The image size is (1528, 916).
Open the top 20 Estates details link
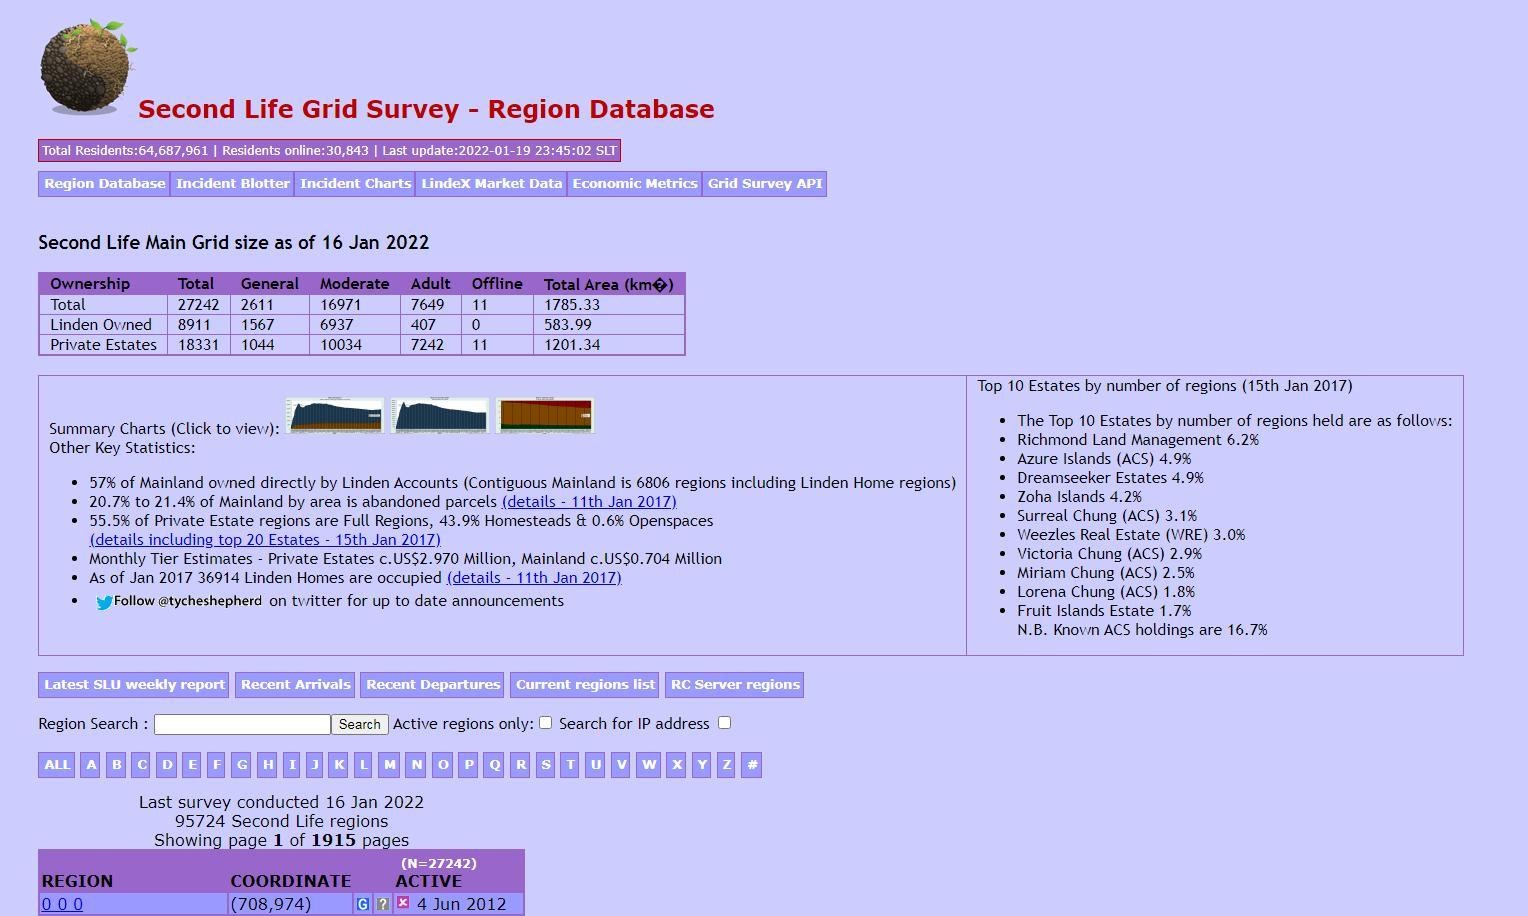(x=265, y=540)
